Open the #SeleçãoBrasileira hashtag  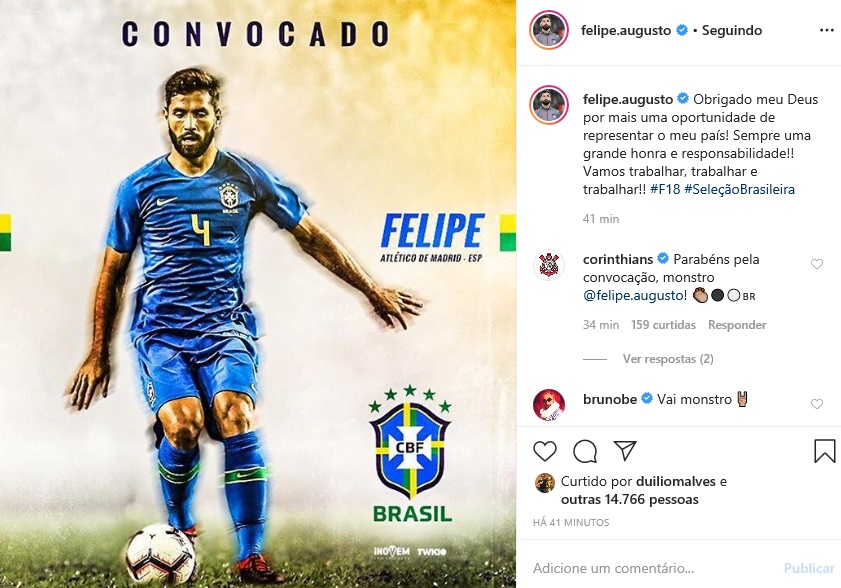coord(740,189)
